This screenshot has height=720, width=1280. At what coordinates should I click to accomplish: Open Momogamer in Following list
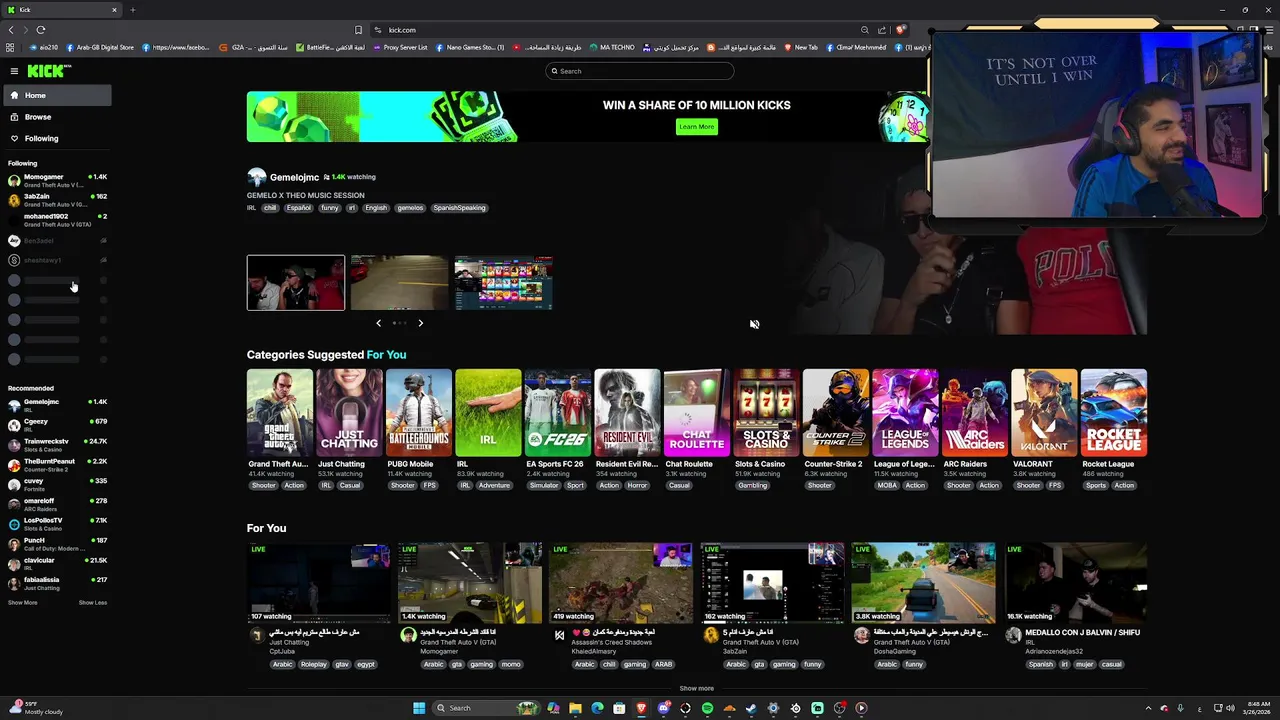click(57, 181)
